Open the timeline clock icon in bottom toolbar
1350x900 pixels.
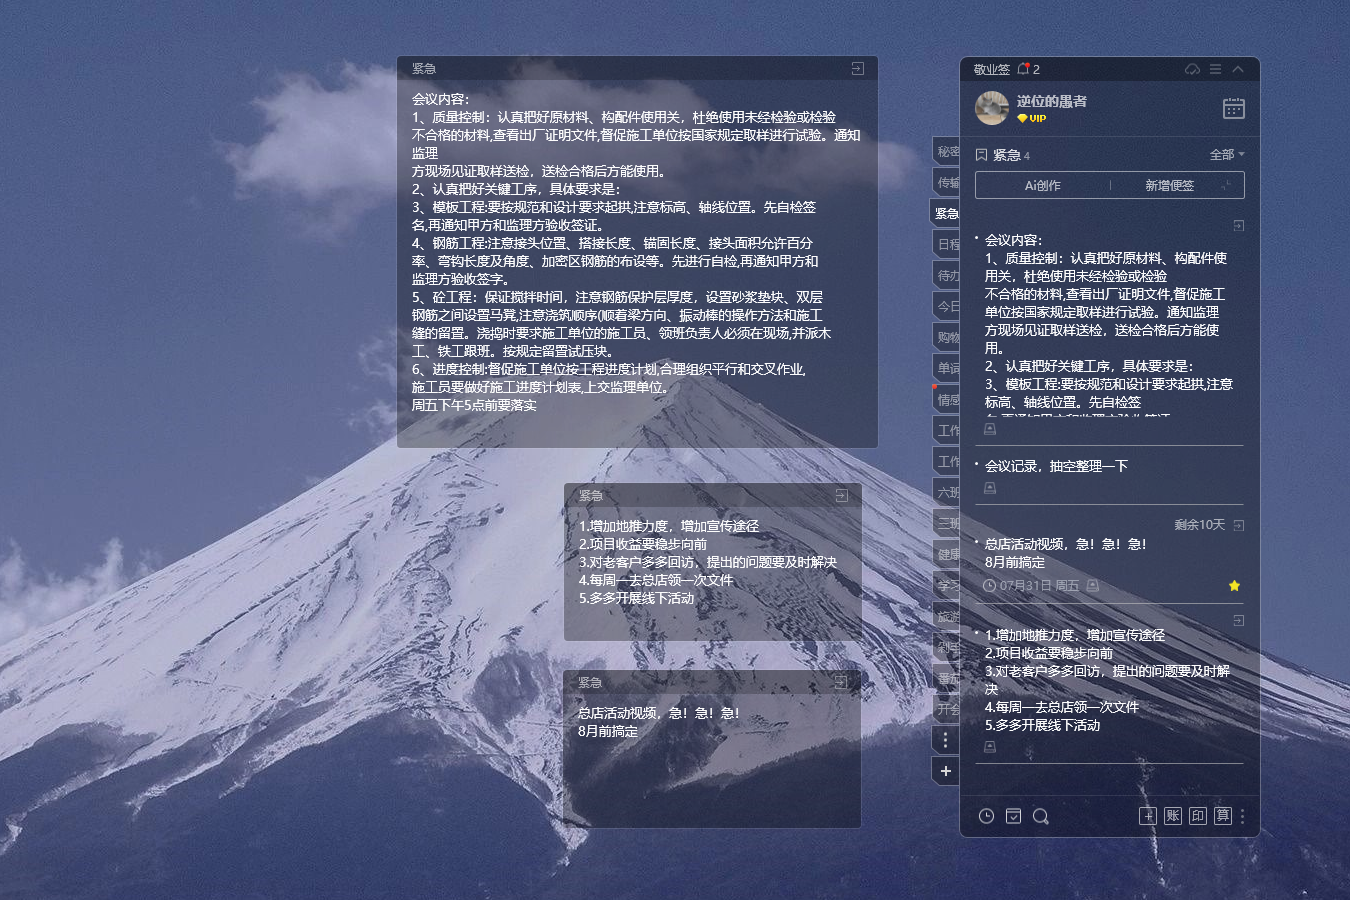click(986, 816)
